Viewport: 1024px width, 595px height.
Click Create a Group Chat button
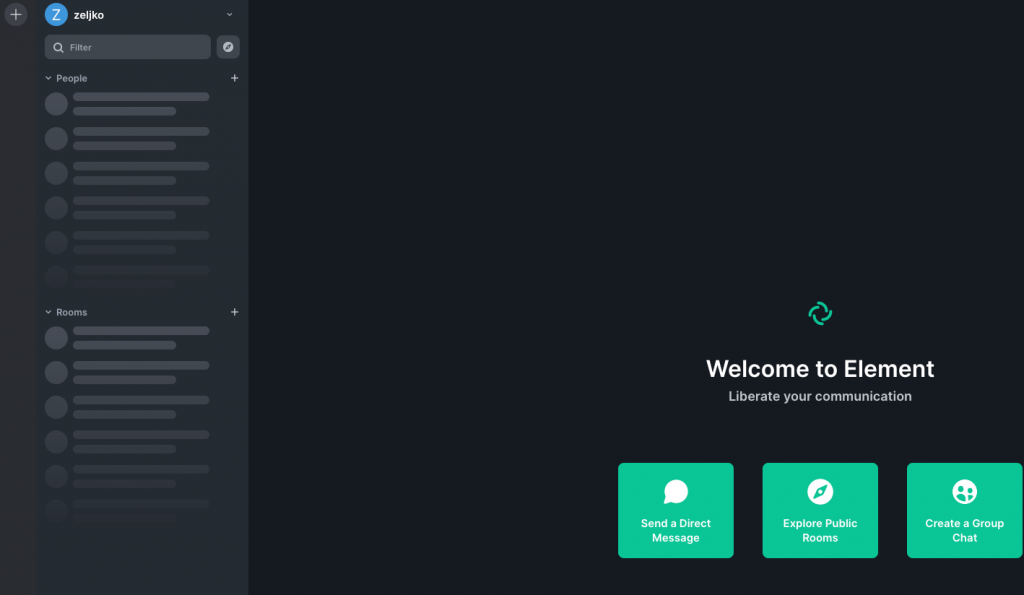965,510
